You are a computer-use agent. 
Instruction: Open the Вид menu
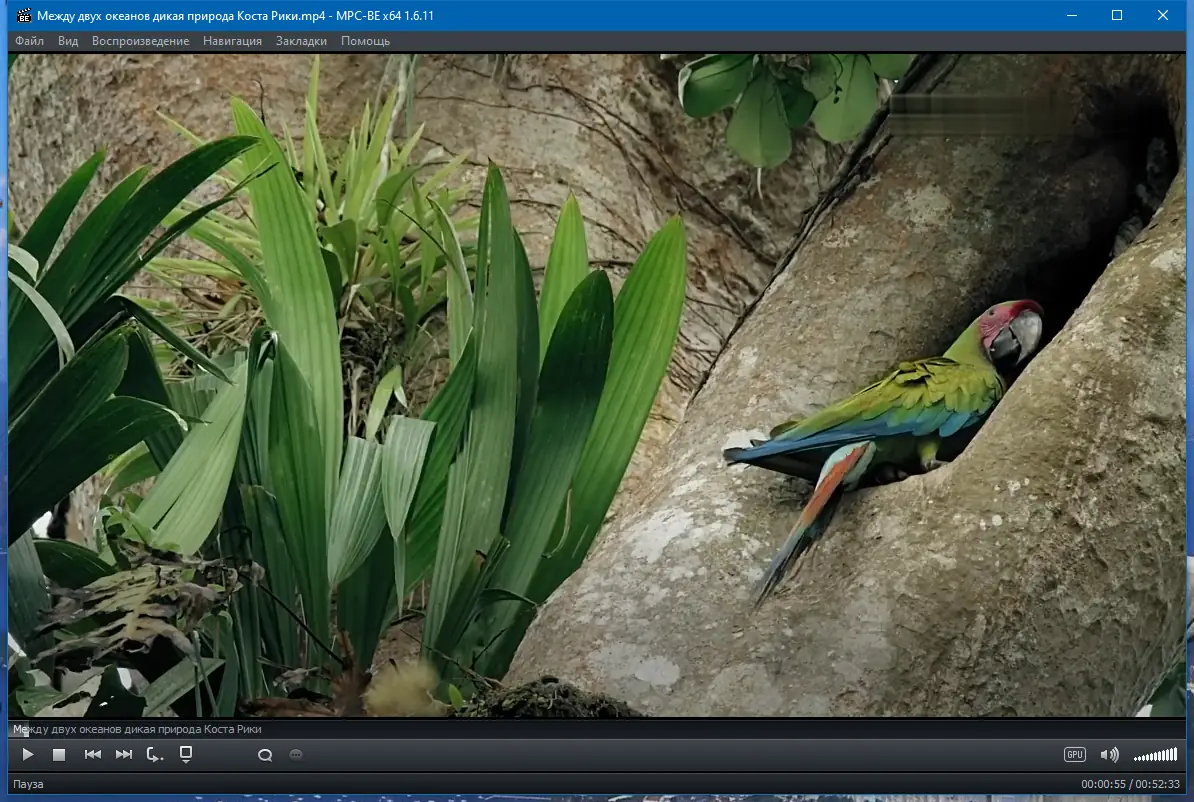click(67, 41)
